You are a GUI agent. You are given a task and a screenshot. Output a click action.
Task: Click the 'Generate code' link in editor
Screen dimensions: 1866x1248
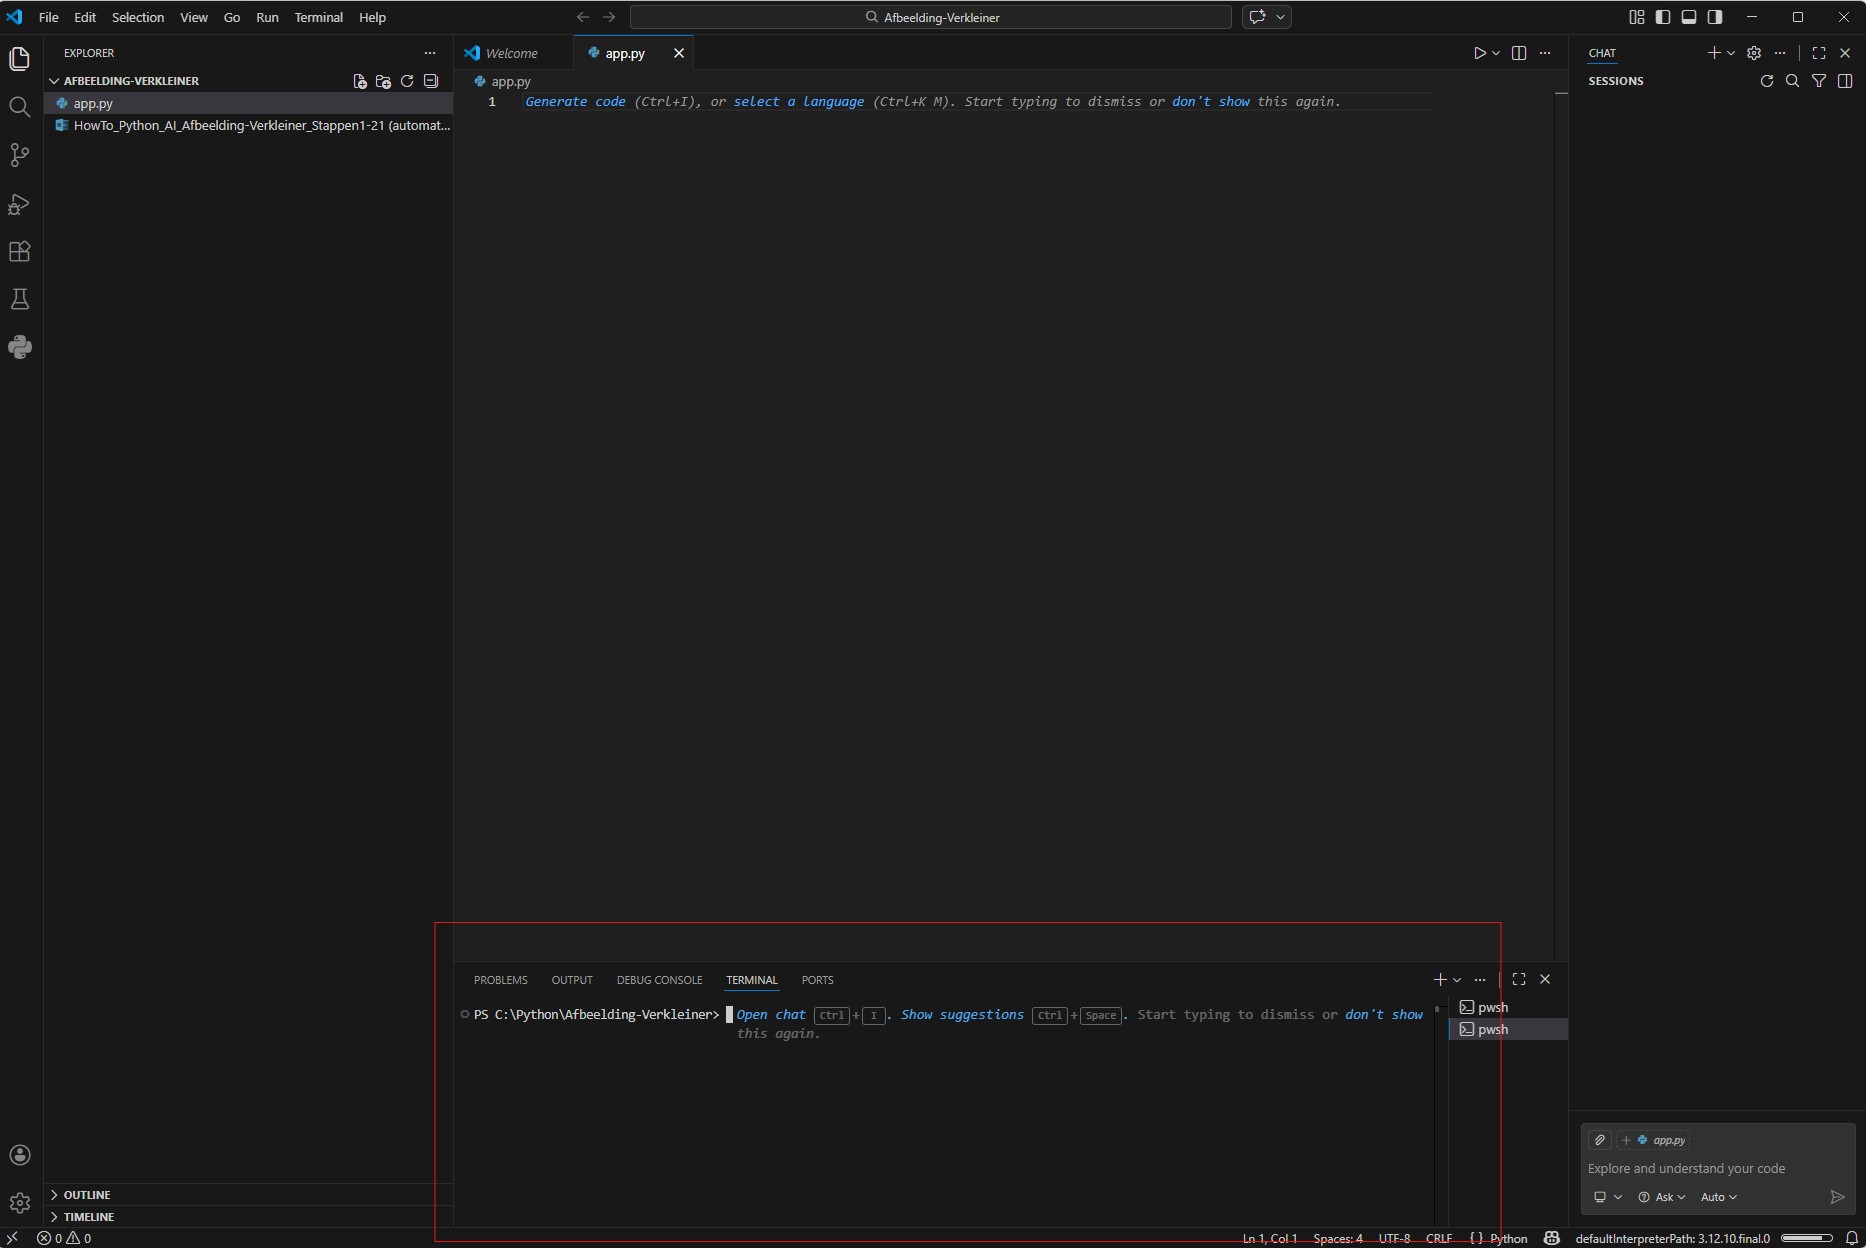[x=575, y=102]
